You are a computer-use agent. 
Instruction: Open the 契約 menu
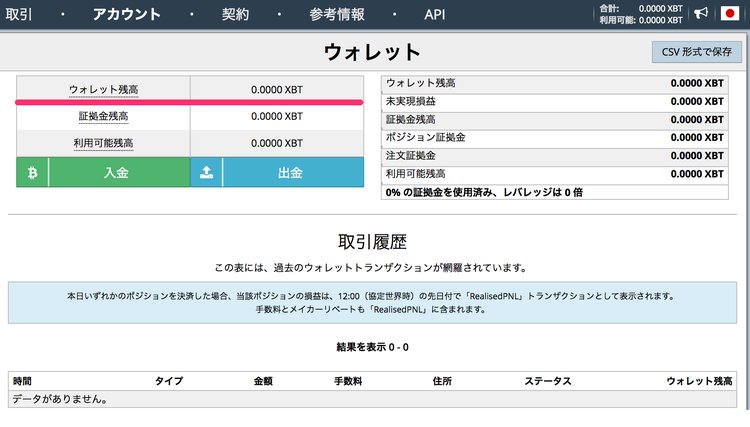235,14
